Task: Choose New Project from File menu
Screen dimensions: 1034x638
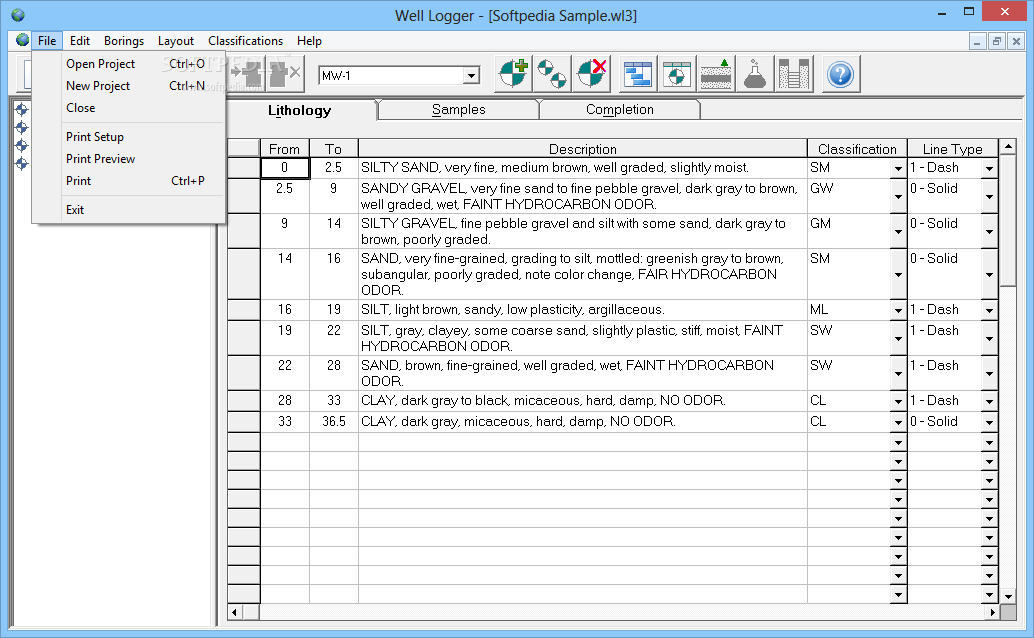Action: pos(129,86)
